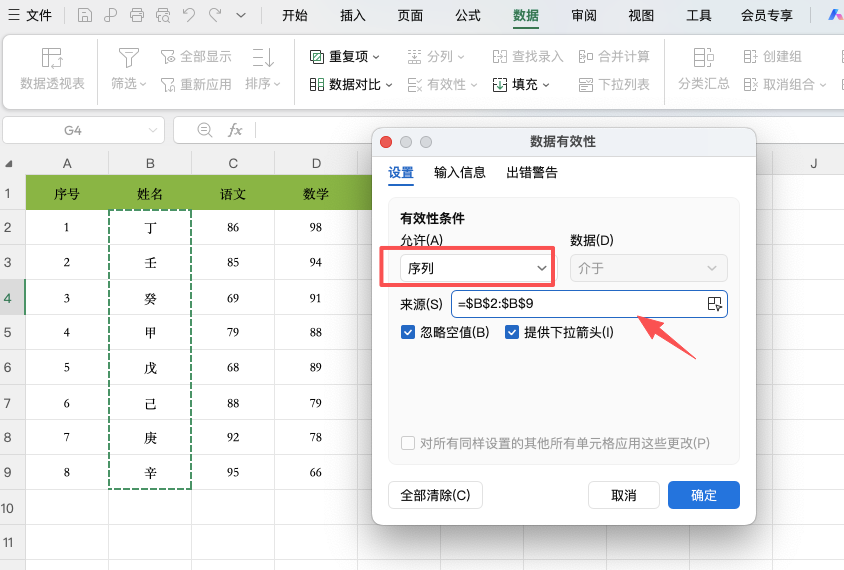Click the save icon in quick toolbar
This screenshot has height=570, width=844.
click(x=85, y=16)
